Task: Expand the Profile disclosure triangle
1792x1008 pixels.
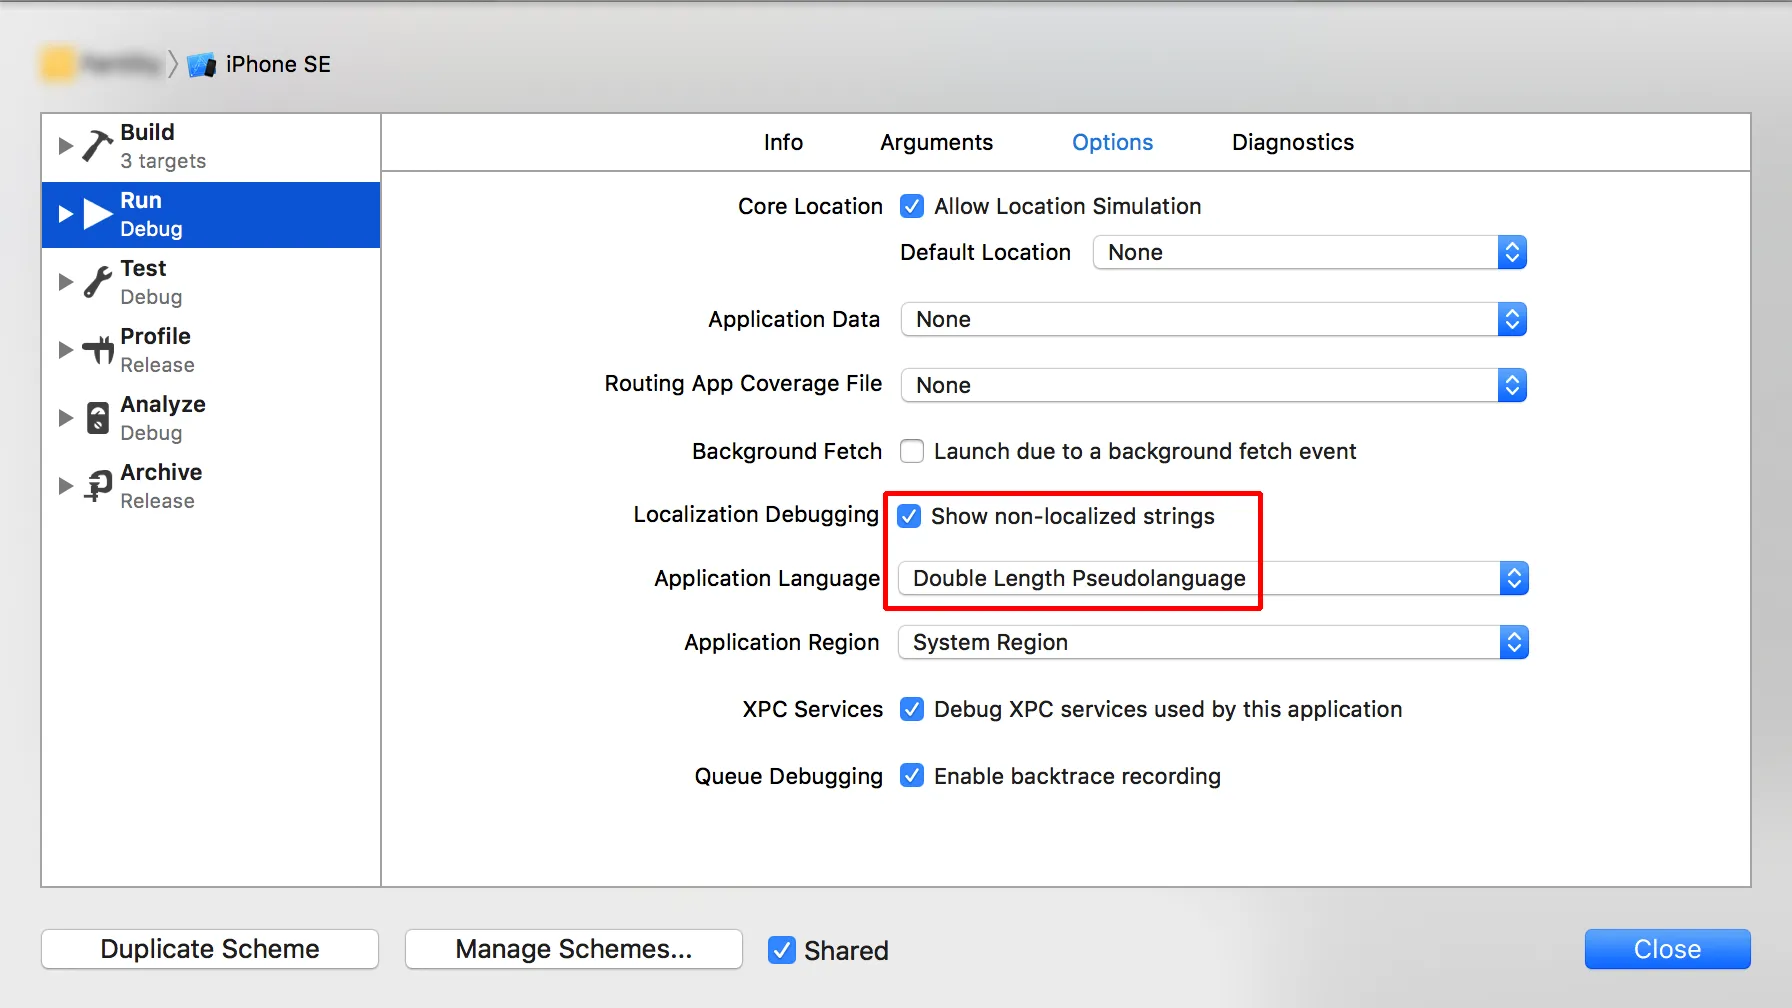Action: coord(66,350)
